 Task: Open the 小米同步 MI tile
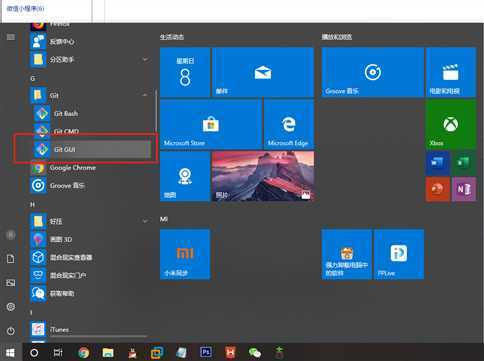coord(185,254)
